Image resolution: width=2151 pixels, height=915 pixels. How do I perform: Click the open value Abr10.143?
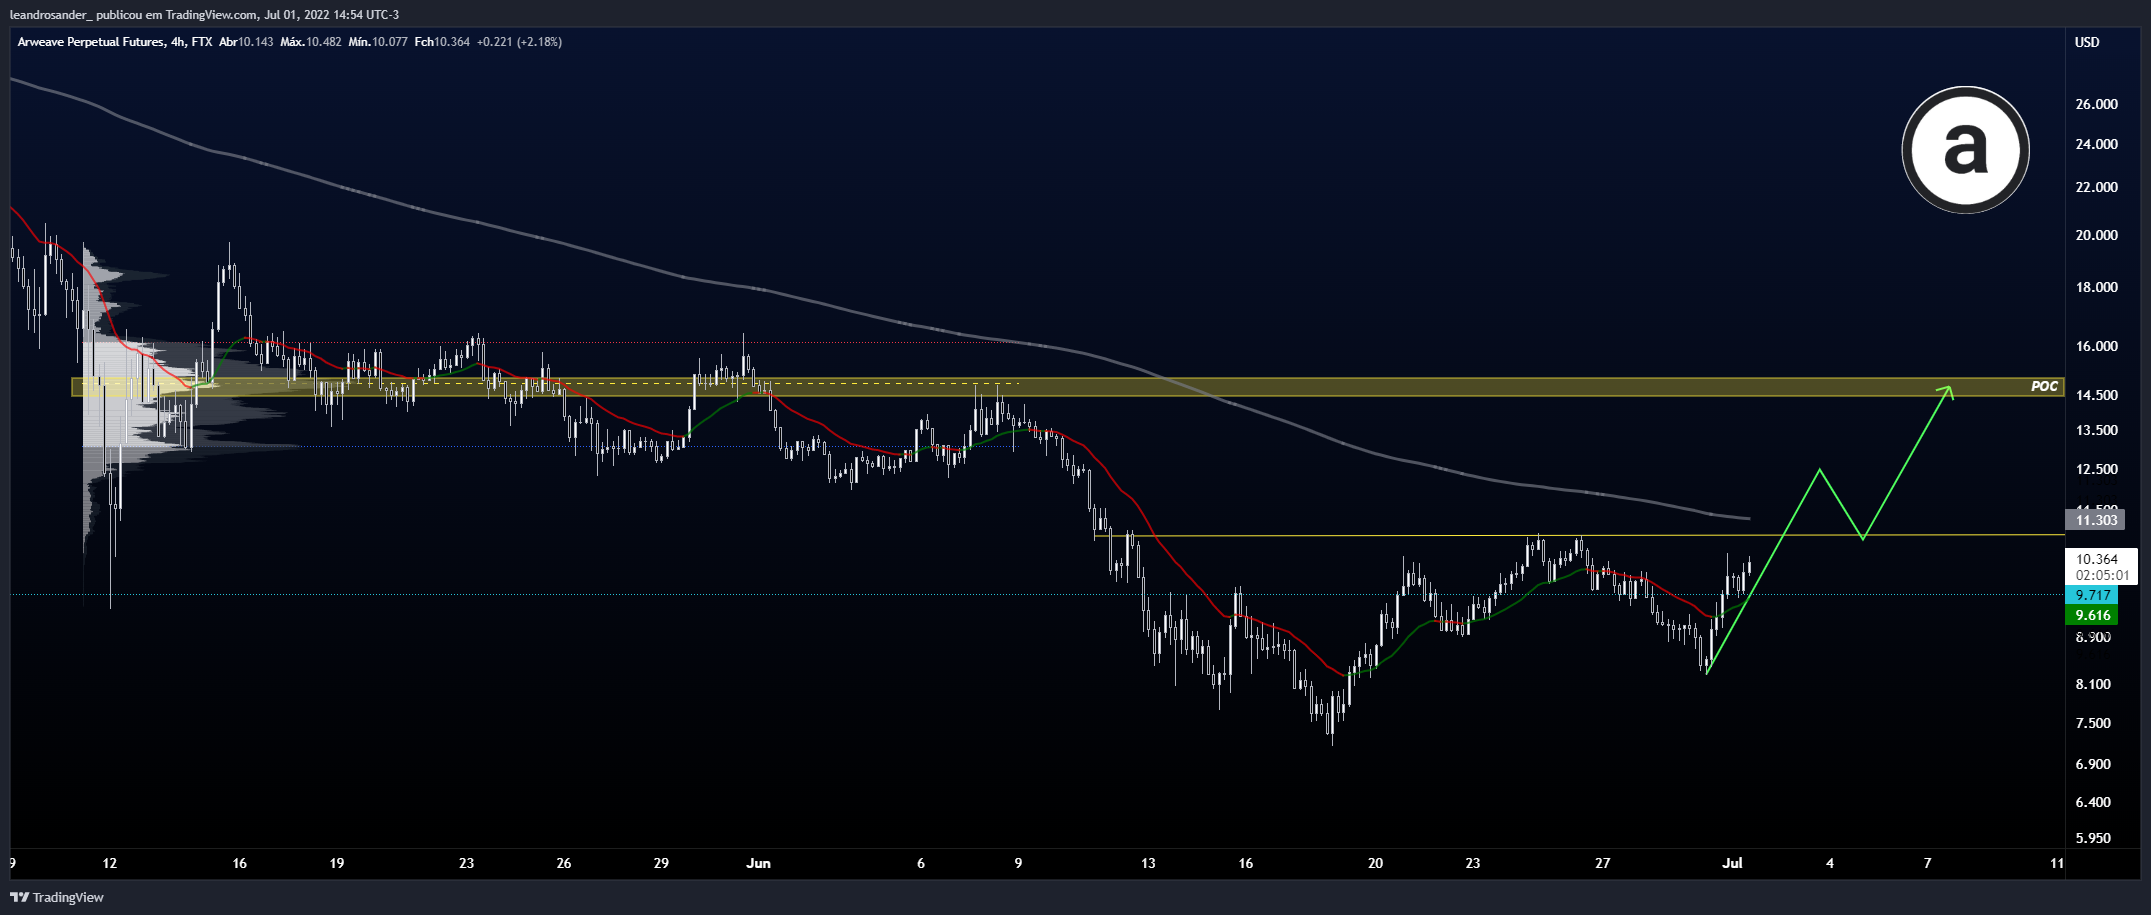coord(246,42)
